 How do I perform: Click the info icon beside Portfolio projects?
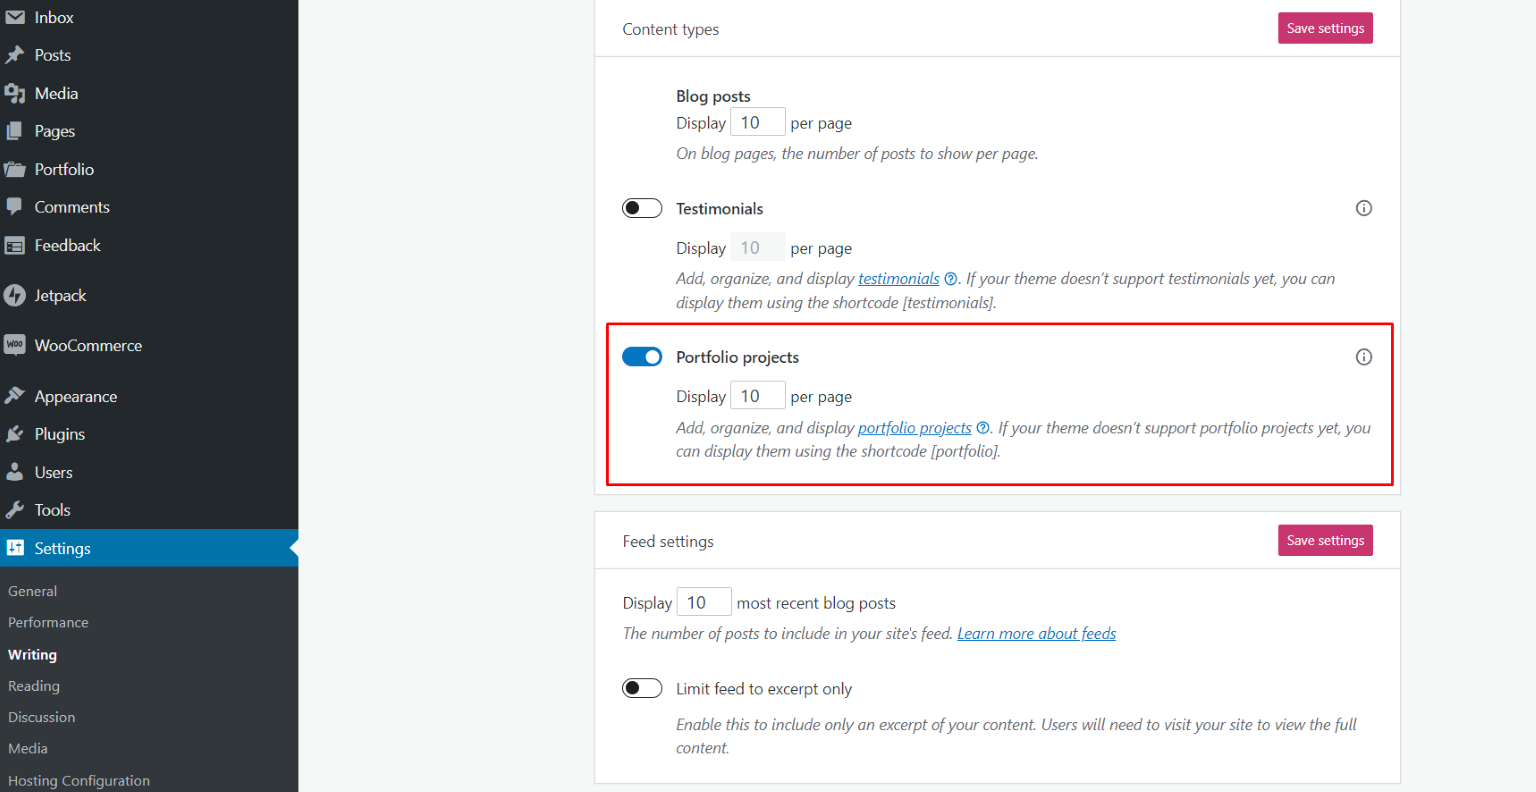click(1363, 357)
